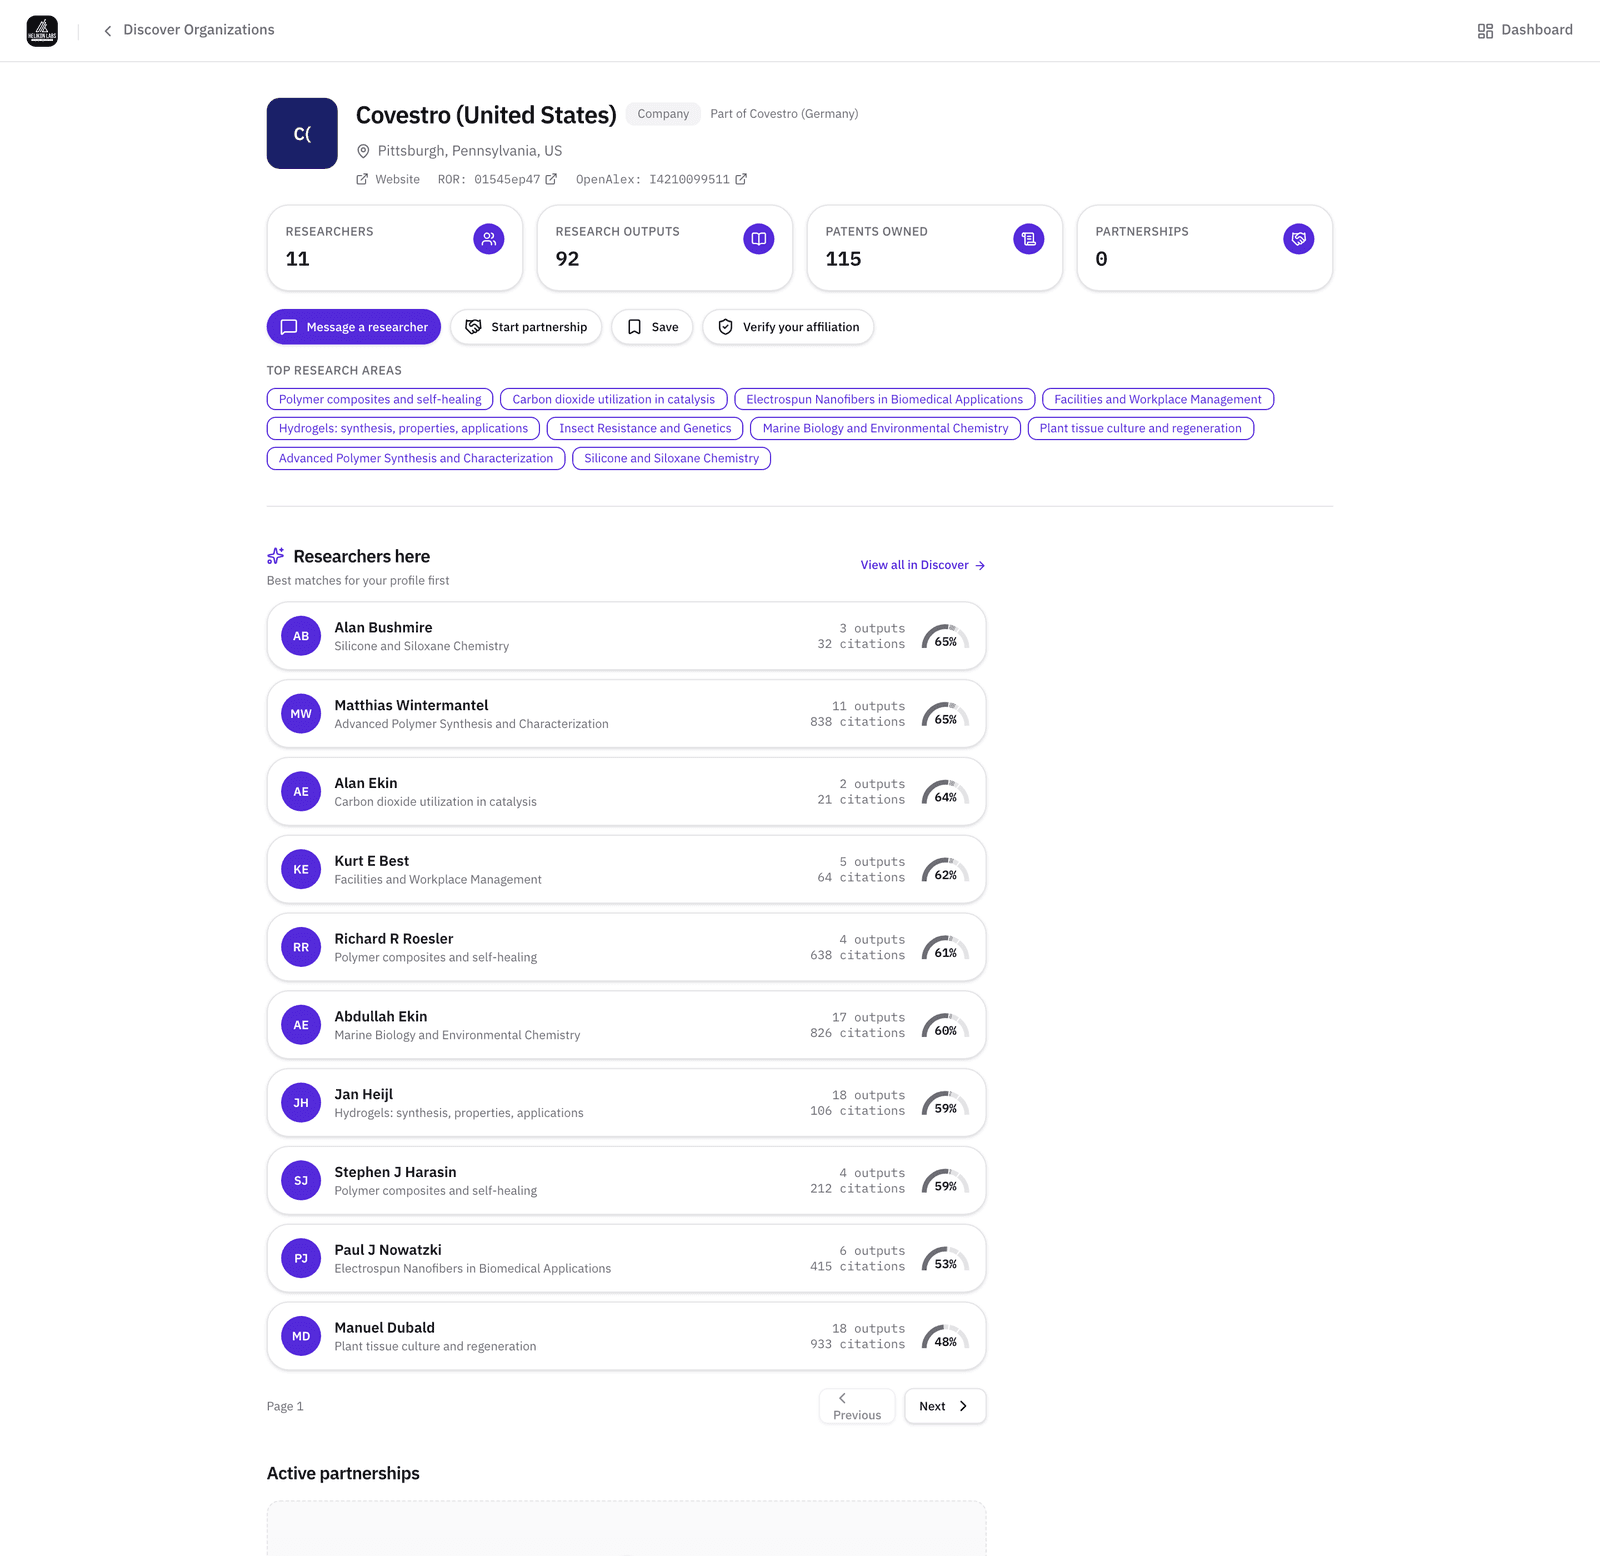Viewport: 1600px width, 1556px height.
Task: Open the ROR external link icon
Action: 551,179
